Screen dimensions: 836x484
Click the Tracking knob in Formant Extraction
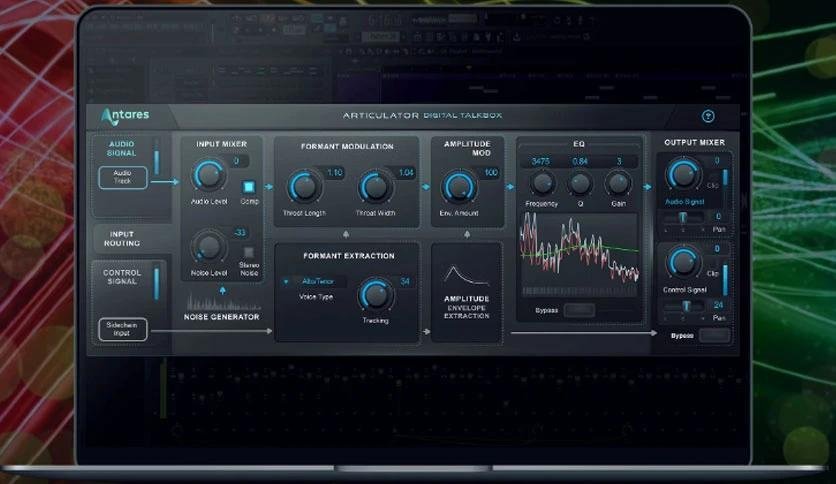(x=375, y=294)
